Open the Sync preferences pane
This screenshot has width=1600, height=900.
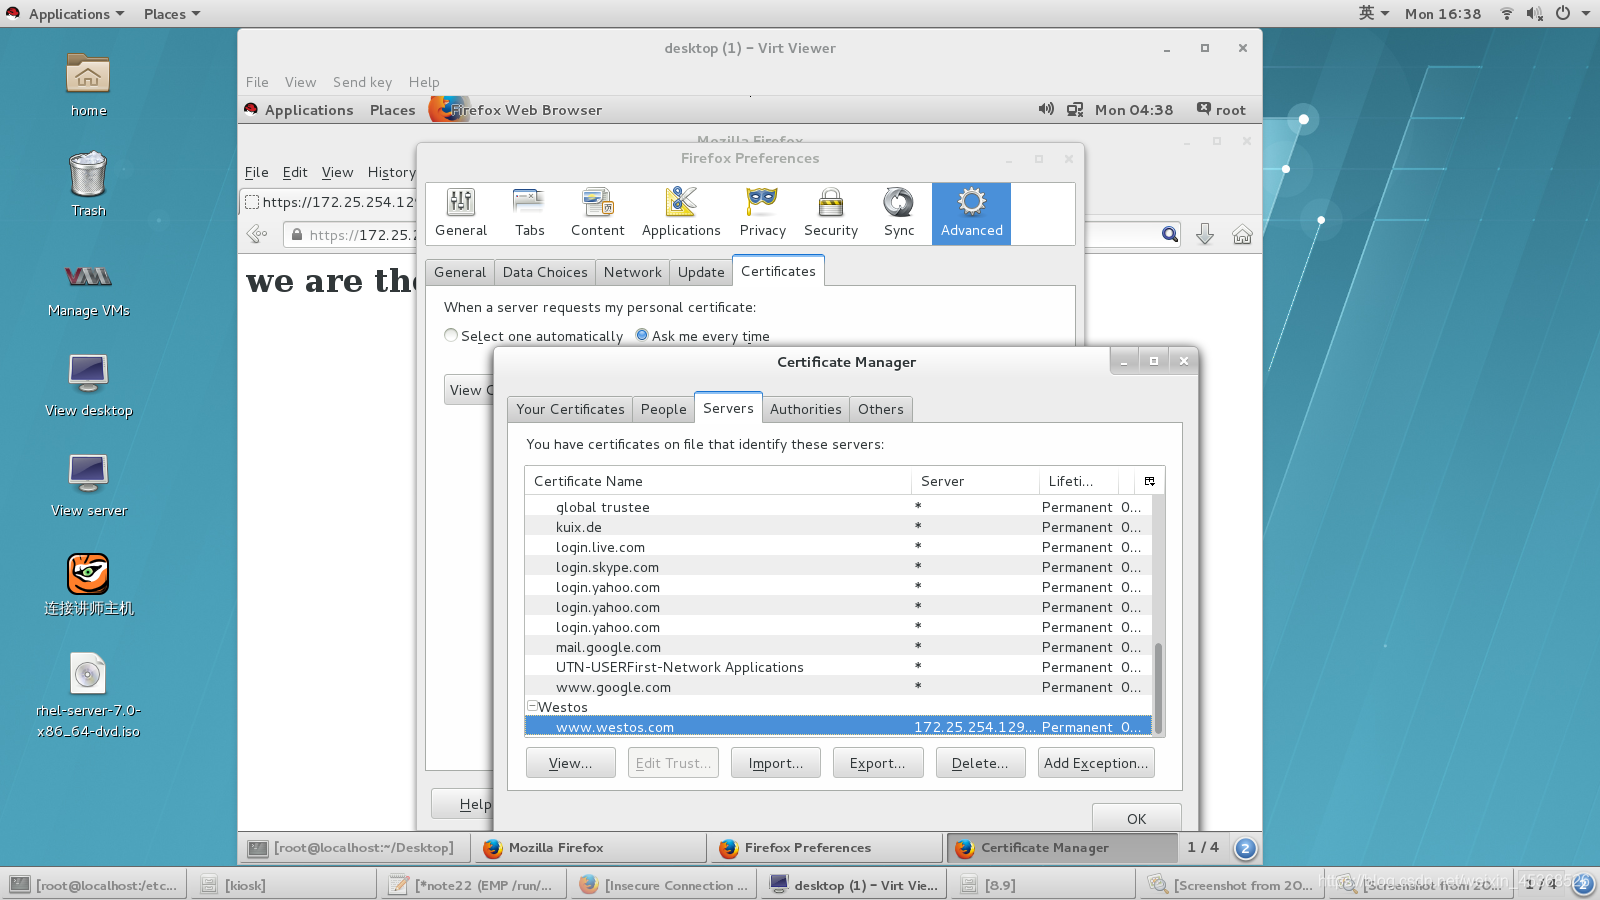[x=899, y=213]
